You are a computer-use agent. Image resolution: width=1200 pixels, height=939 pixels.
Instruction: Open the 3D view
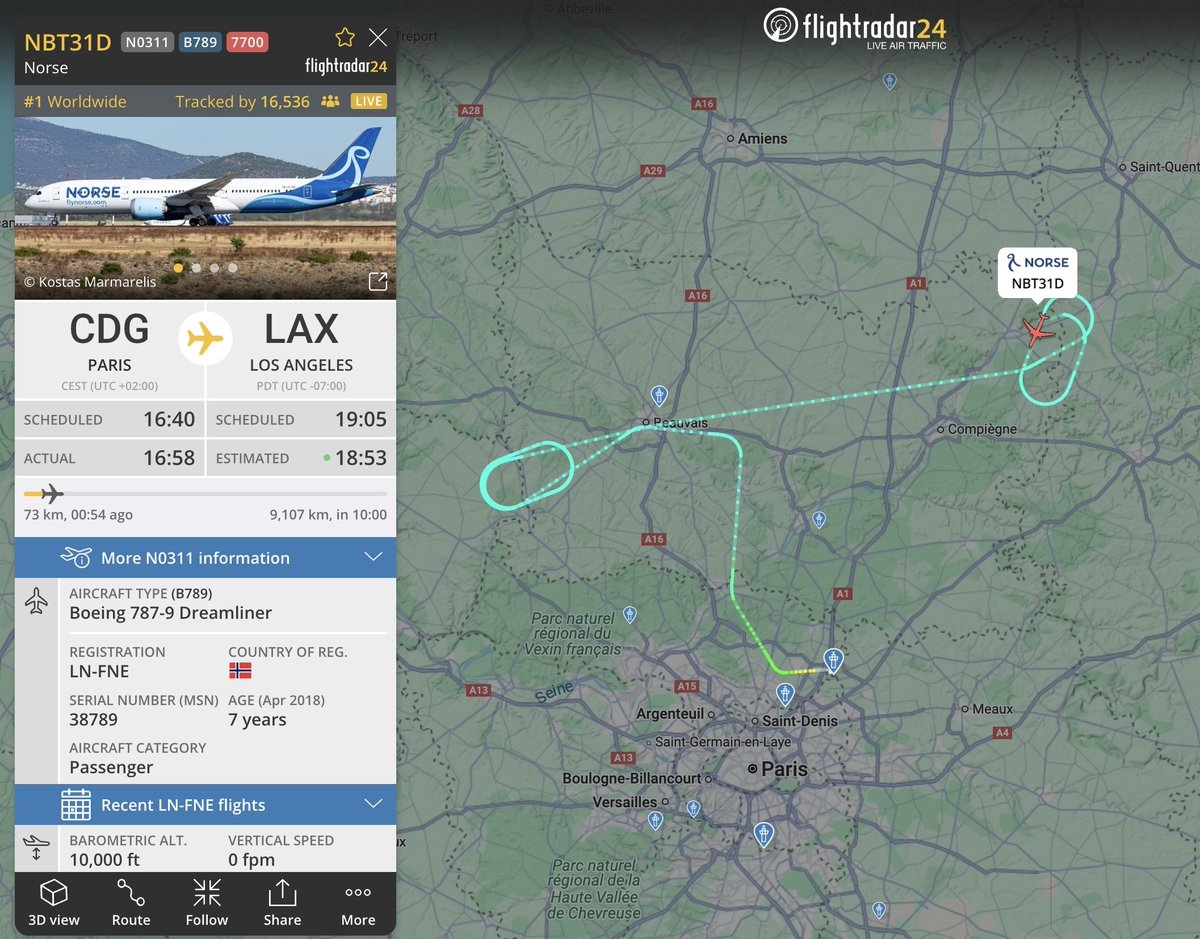(52, 903)
